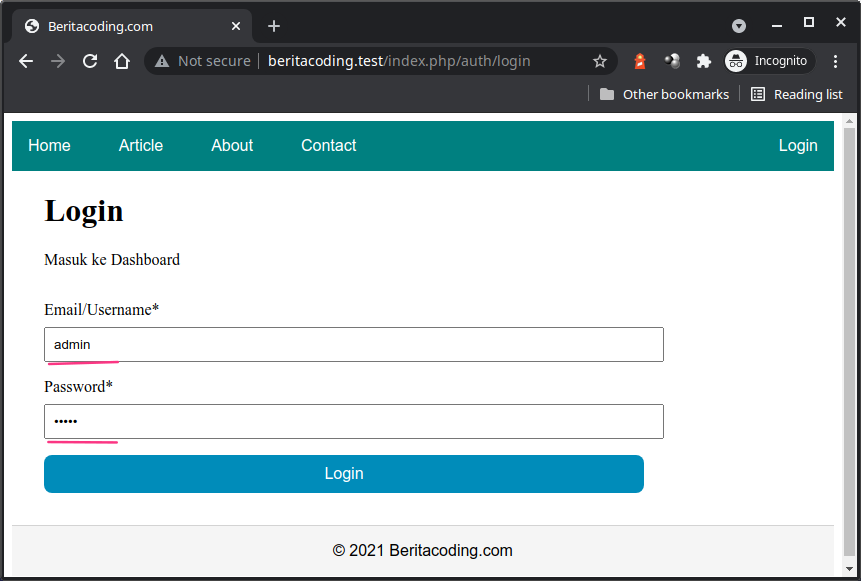
Task: Open the Lighthouse extension
Action: click(640, 61)
